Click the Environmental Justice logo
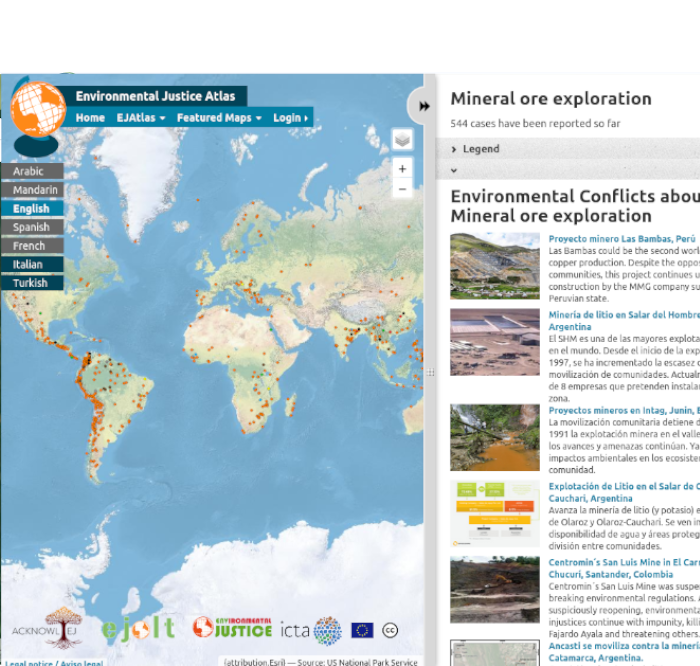Viewport: 700px width, 666px height. [x=232, y=628]
